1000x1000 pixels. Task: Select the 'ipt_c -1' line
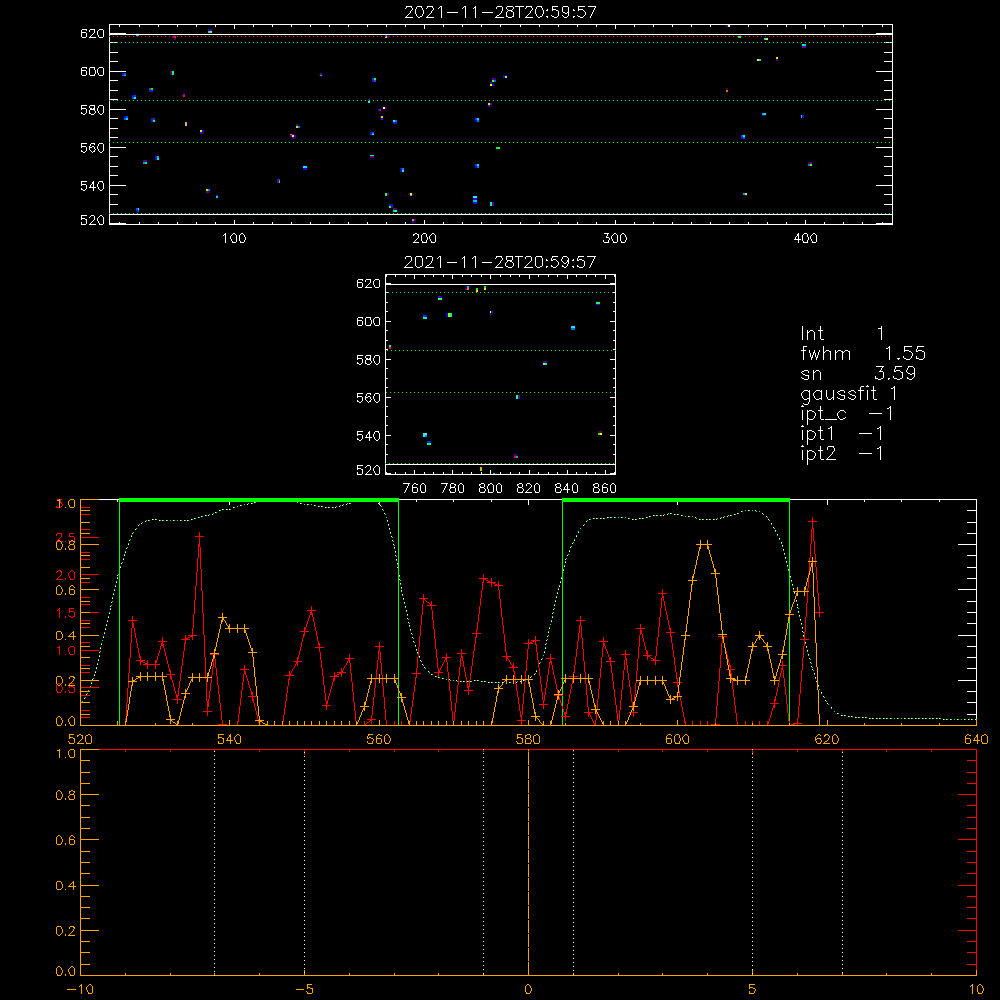click(x=847, y=414)
